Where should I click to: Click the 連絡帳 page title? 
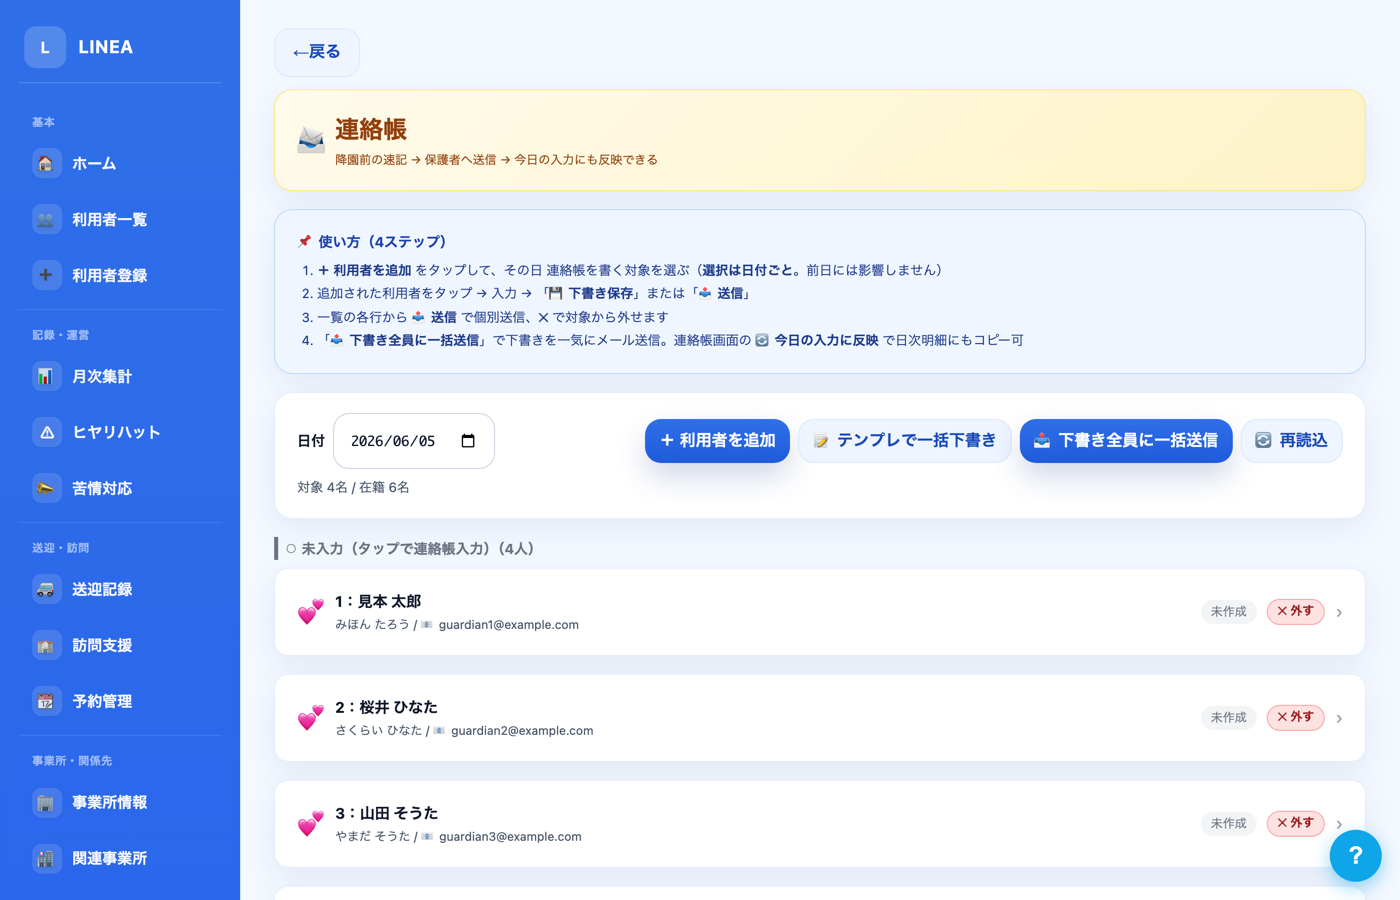371,129
